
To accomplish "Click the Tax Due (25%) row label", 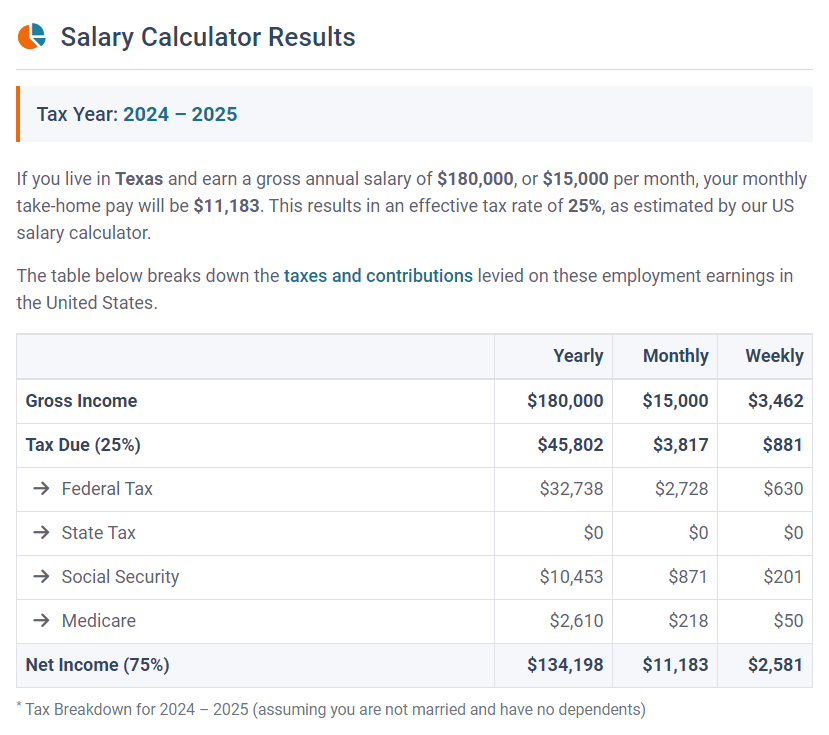I will click(x=83, y=445).
